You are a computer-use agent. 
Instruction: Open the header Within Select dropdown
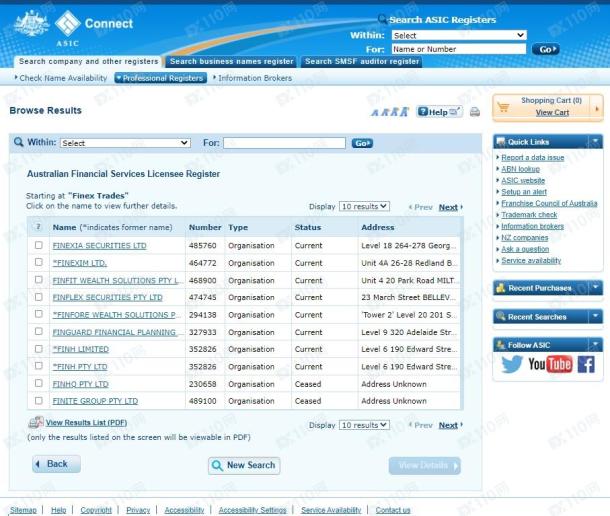click(x=459, y=35)
